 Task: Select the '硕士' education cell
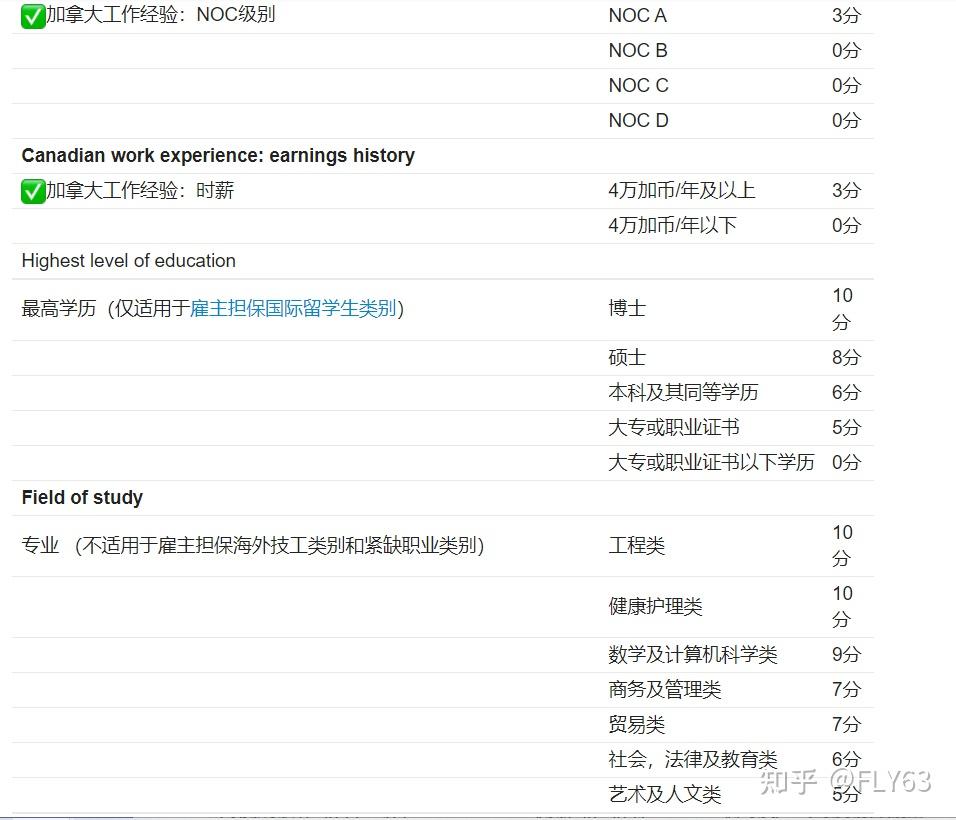pyautogui.click(x=627, y=357)
